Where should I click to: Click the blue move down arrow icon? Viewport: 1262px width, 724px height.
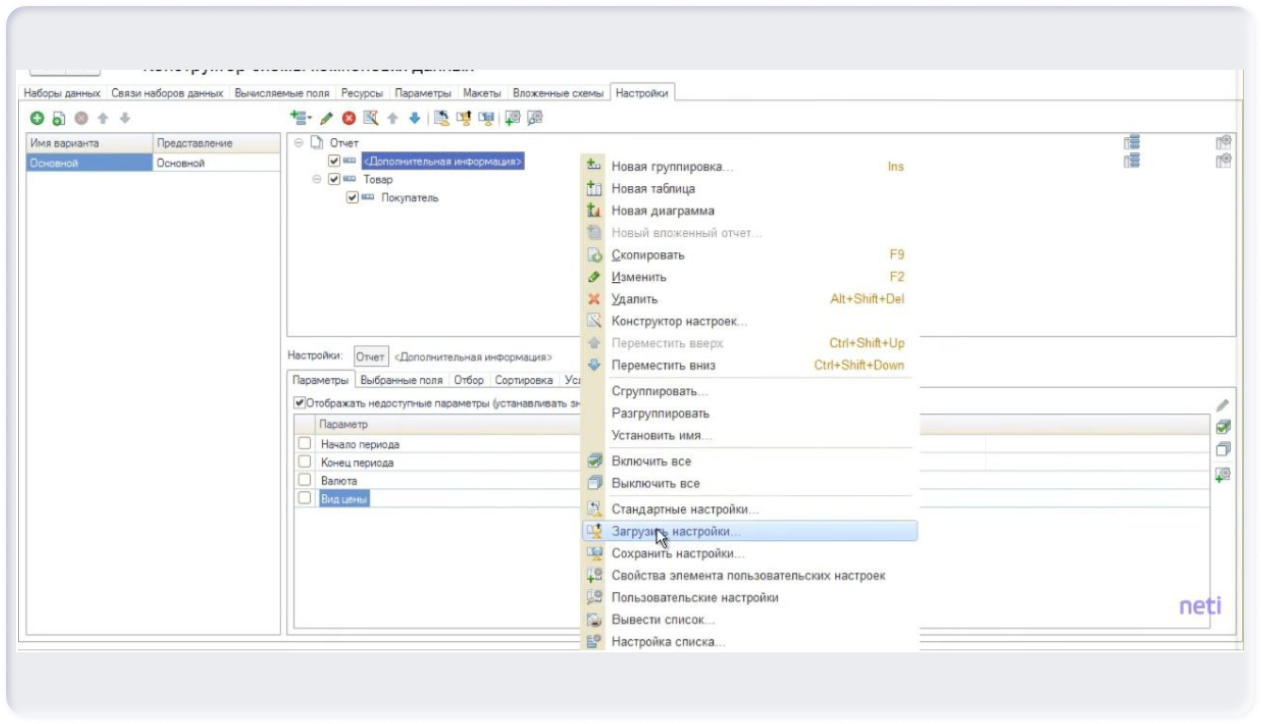click(x=414, y=118)
